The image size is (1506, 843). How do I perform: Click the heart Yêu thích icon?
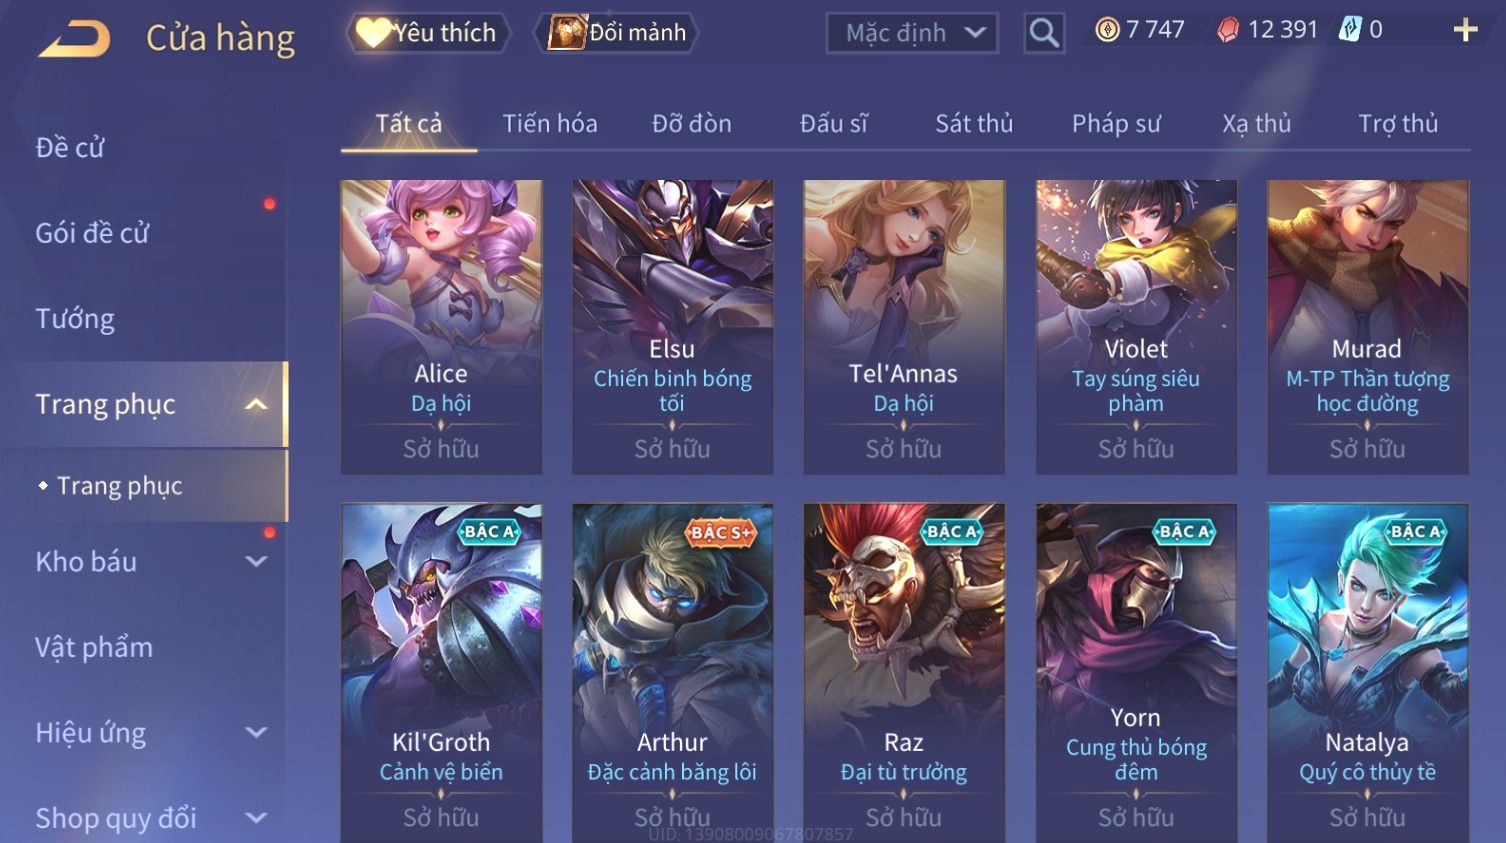(x=372, y=32)
